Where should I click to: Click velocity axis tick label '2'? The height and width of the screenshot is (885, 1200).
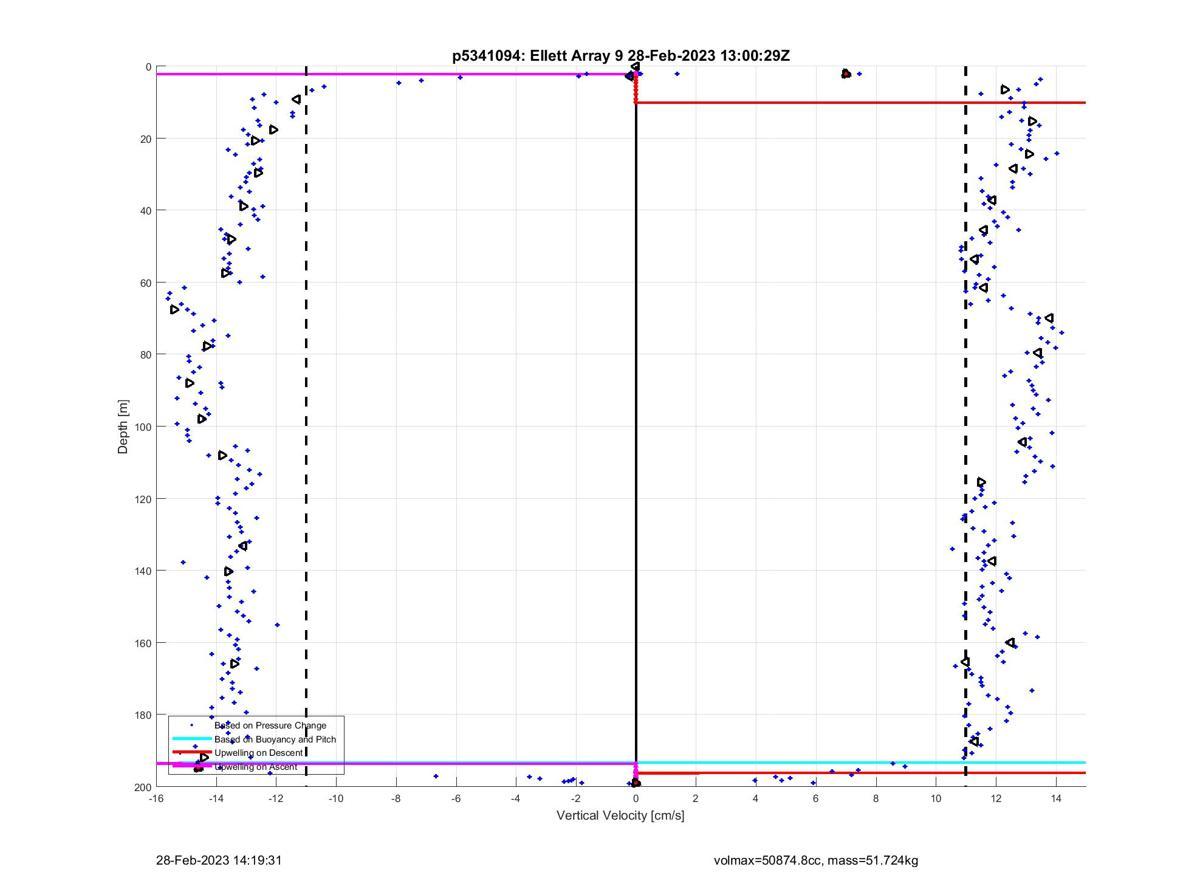click(696, 798)
